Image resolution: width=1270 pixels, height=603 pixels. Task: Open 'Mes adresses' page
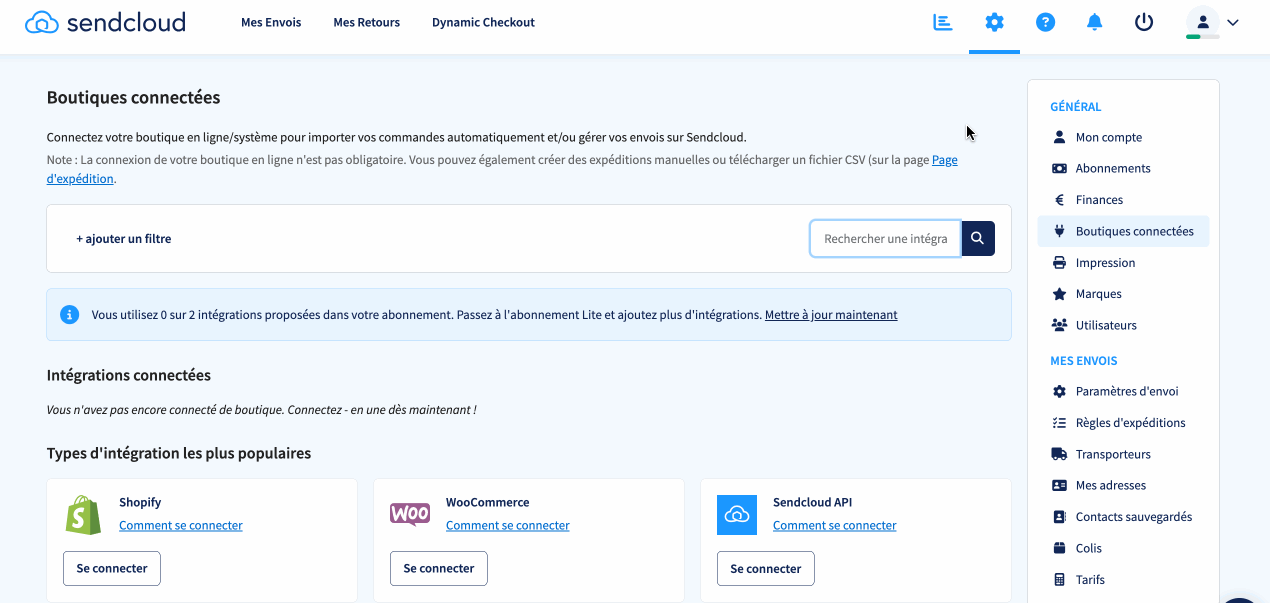[1111, 485]
